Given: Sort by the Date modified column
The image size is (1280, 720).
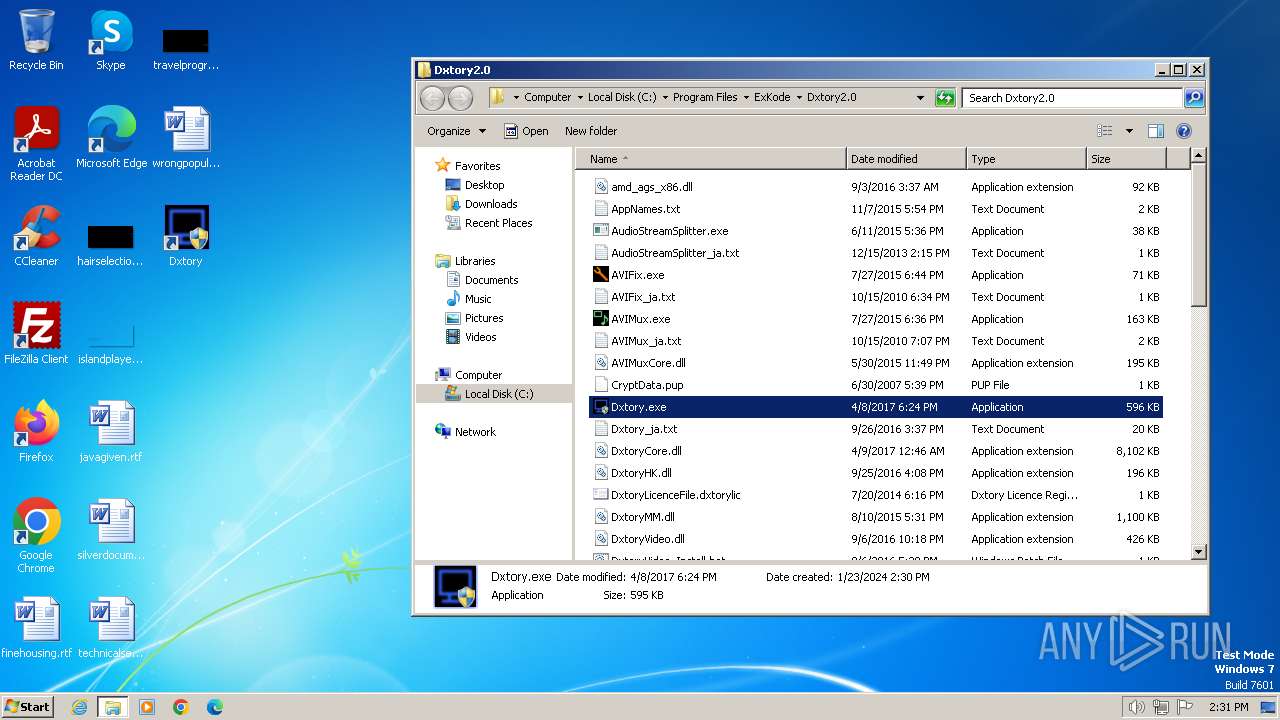Looking at the screenshot, I should pos(906,159).
